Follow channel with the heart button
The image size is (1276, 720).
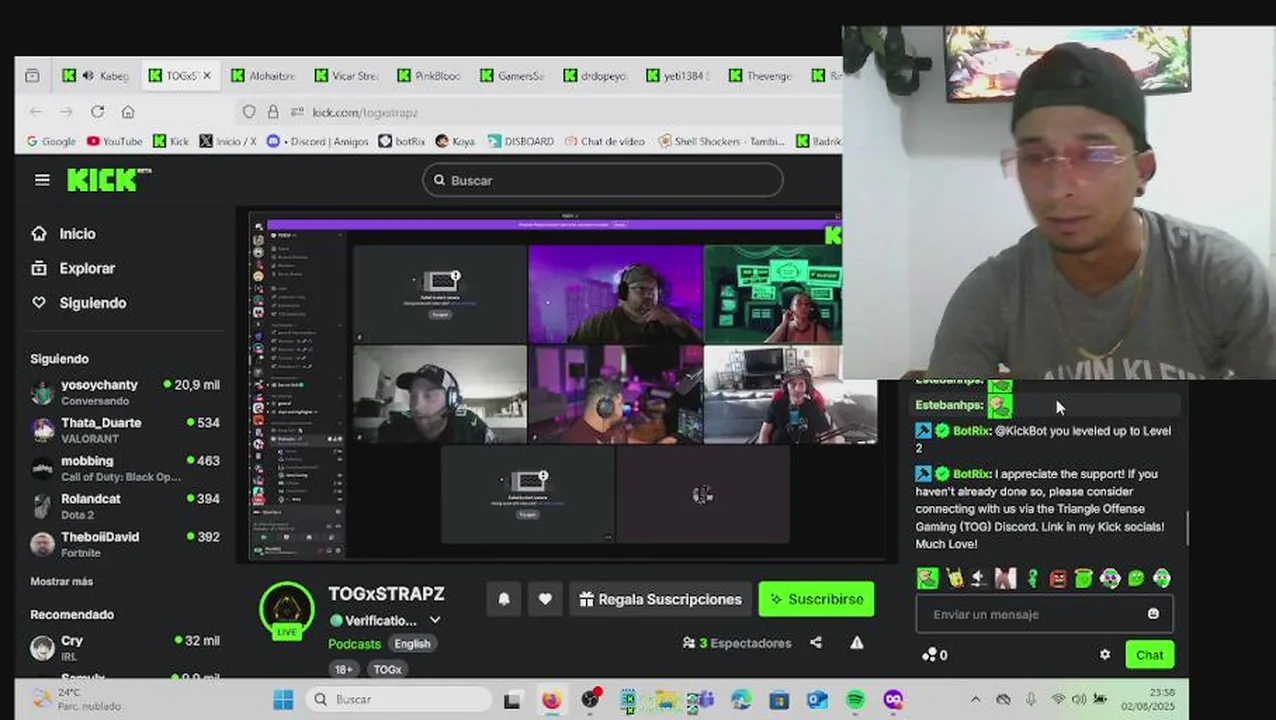pos(545,599)
